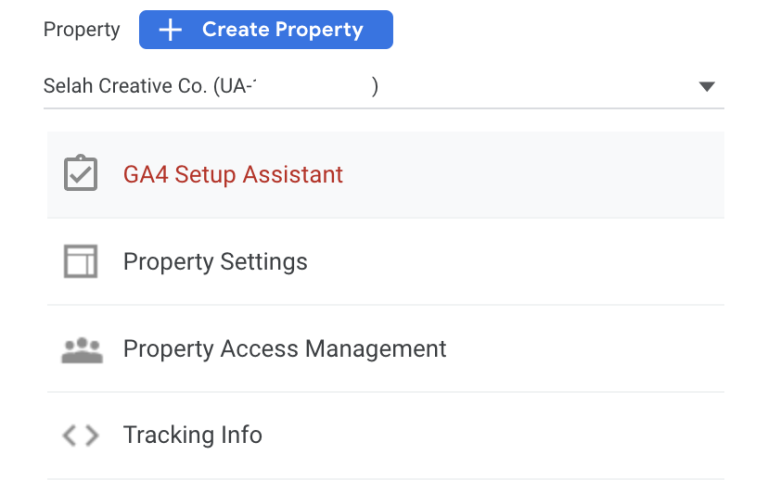Go to Property Settings

click(x=215, y=262)
